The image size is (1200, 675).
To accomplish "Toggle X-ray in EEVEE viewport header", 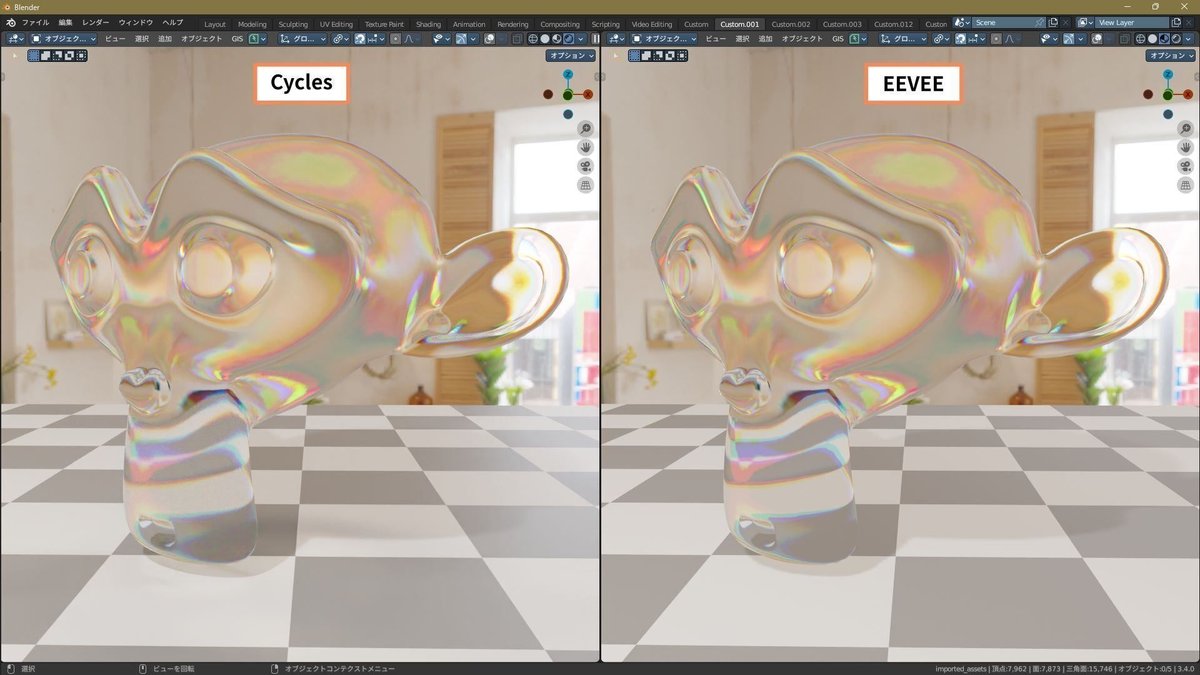I will pos(1124,39).
